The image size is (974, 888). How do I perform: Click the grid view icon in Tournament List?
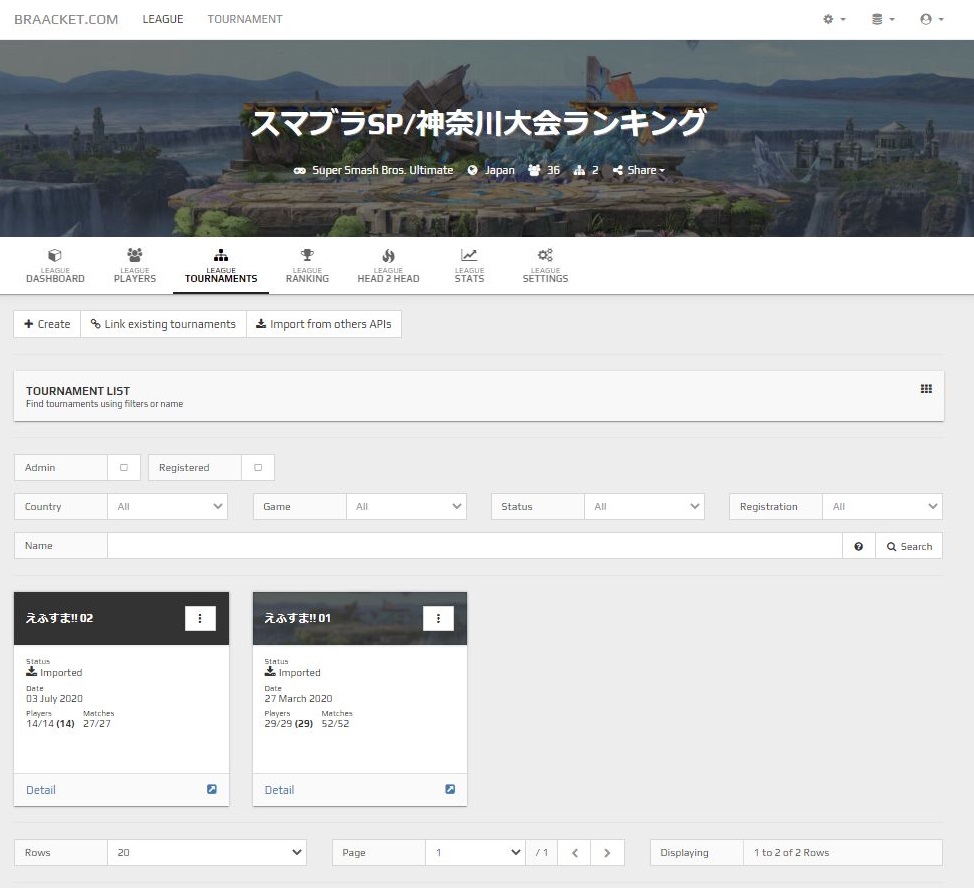[926, 389]
